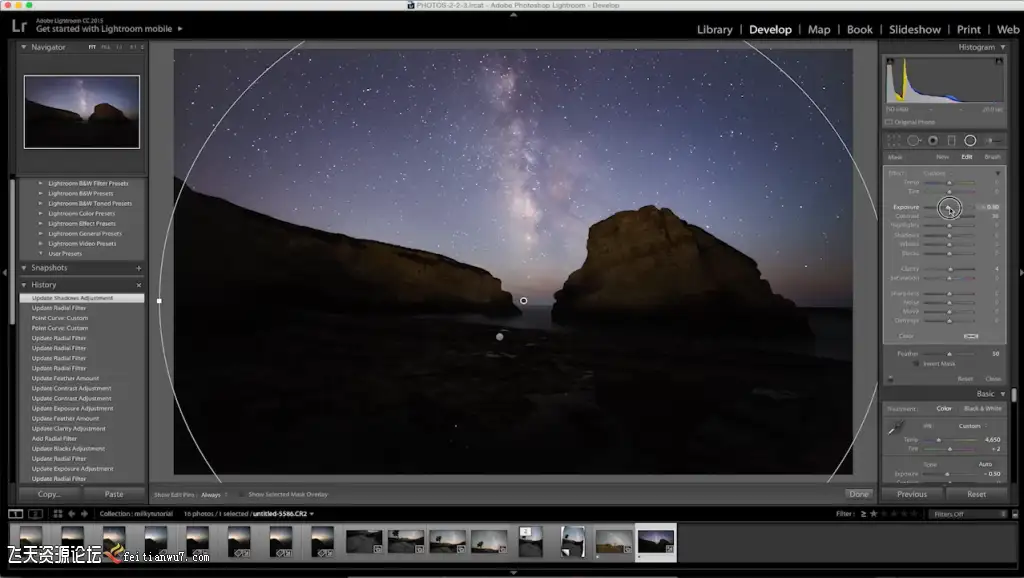Select the Adjustment Brush tool
The image size is (1024, 578).
click(993, 140)
